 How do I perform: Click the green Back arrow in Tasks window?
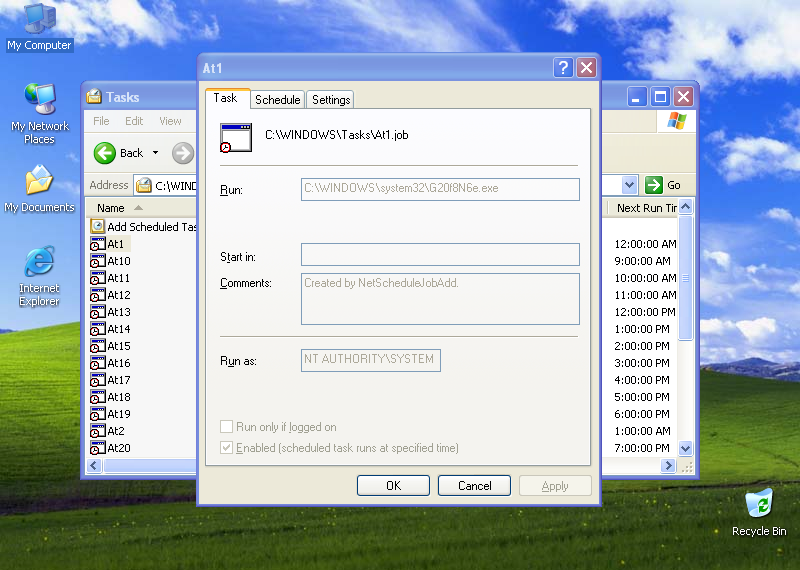[x=105, y=153]
